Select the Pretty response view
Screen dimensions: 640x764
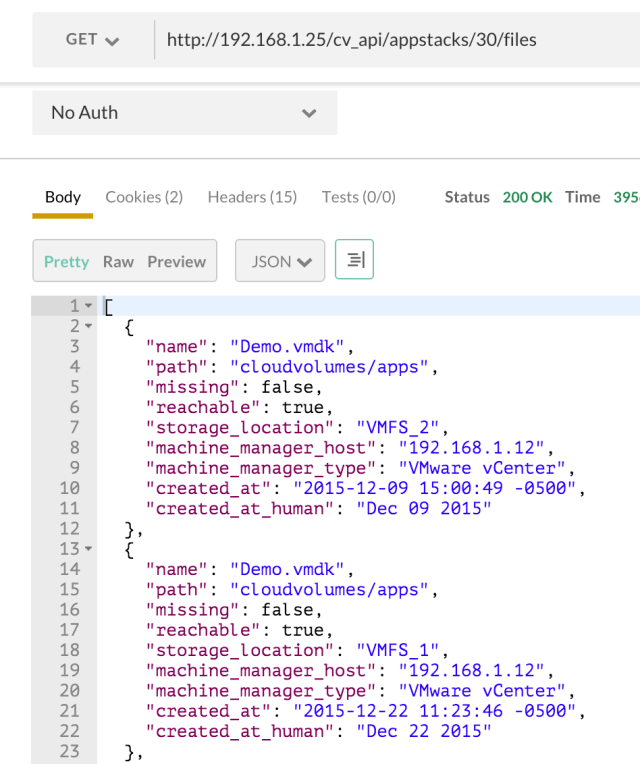click(66, 262)
